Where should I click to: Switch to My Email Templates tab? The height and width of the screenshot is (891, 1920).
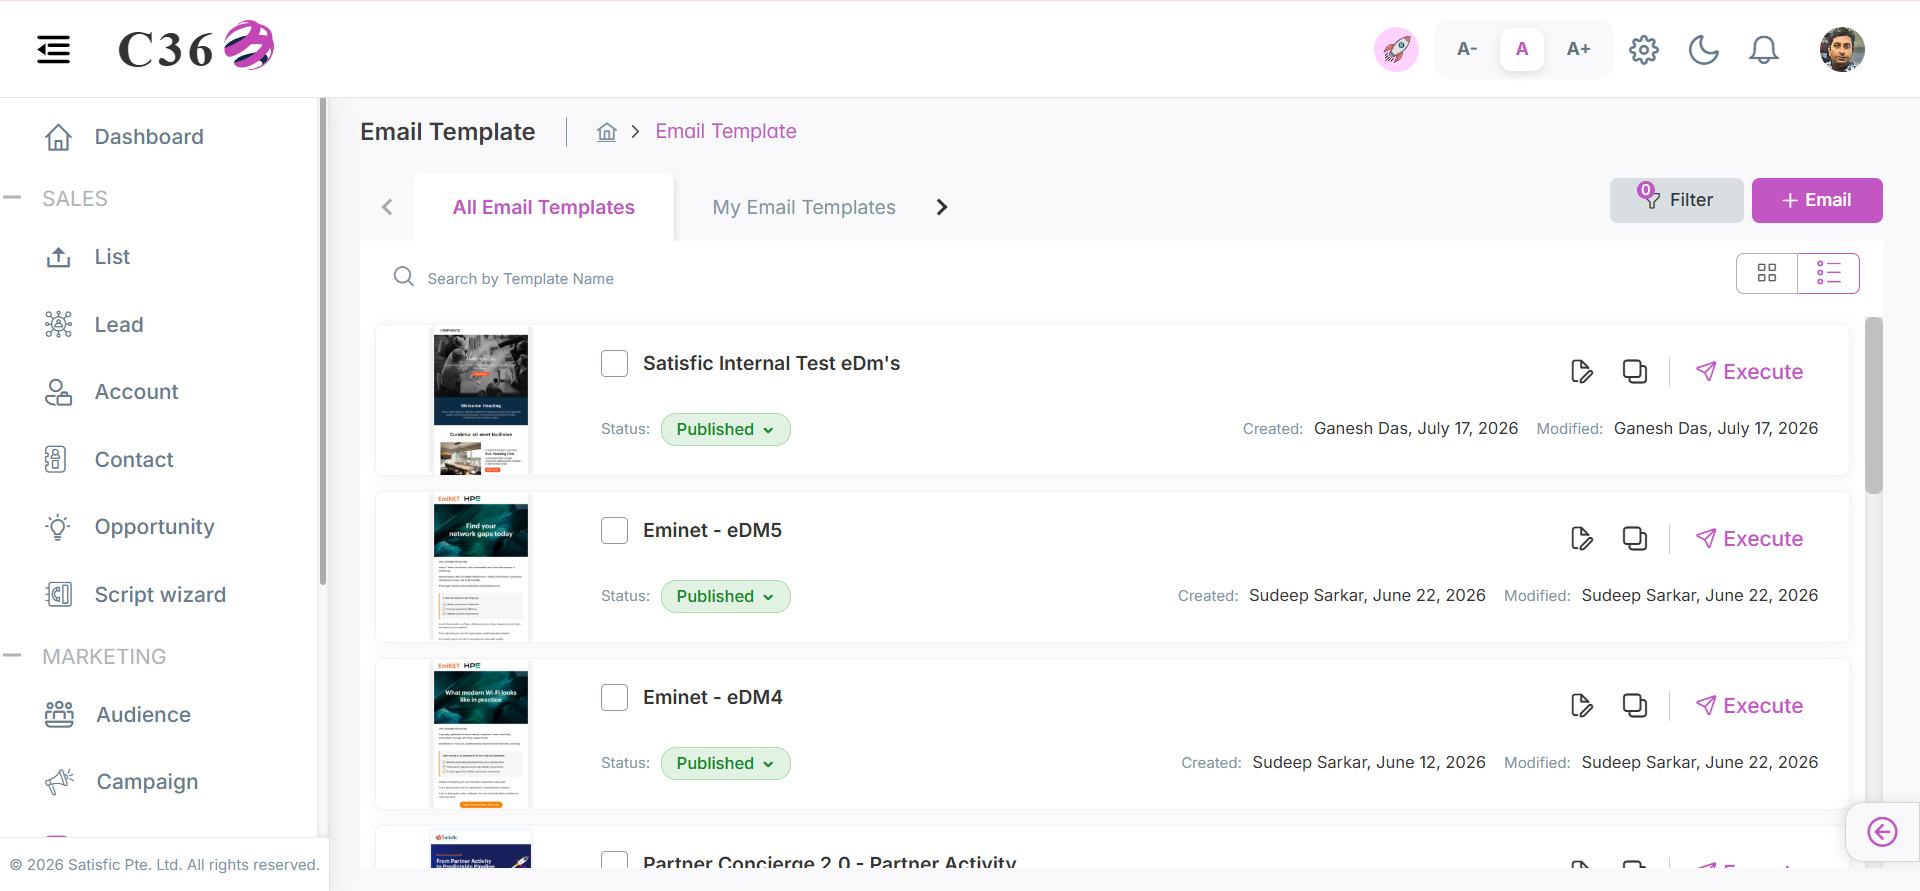coord(804,207)
